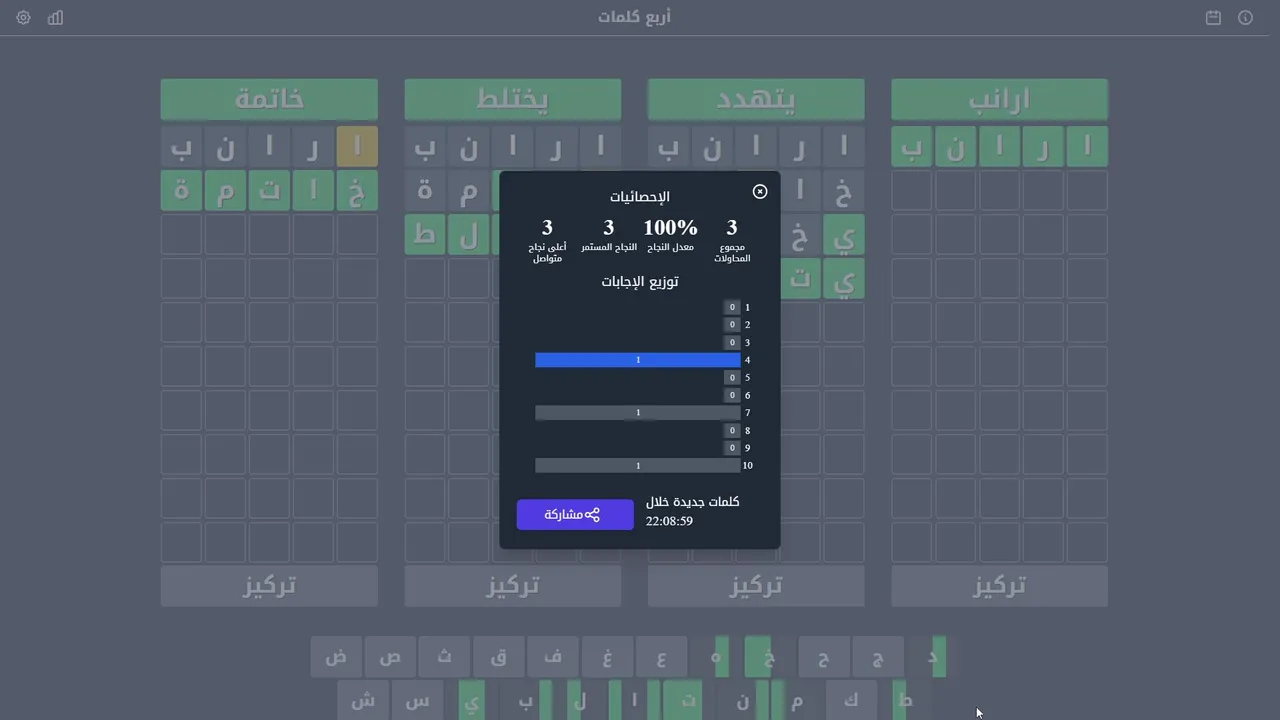Tap the ف key on keyboard
Image resolution: width=1280 pixels, height=720 pixels.
(552, 657)
